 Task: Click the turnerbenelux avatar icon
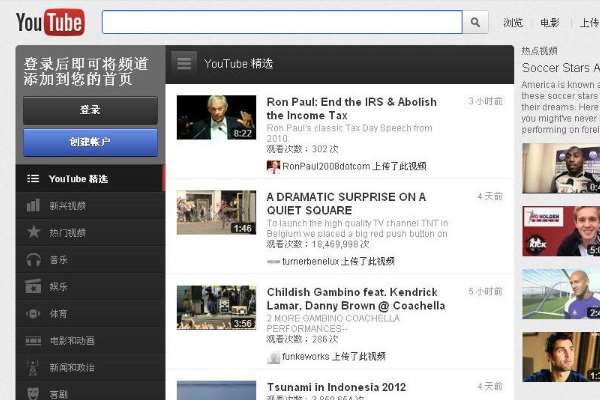click(x=273, y=262)
